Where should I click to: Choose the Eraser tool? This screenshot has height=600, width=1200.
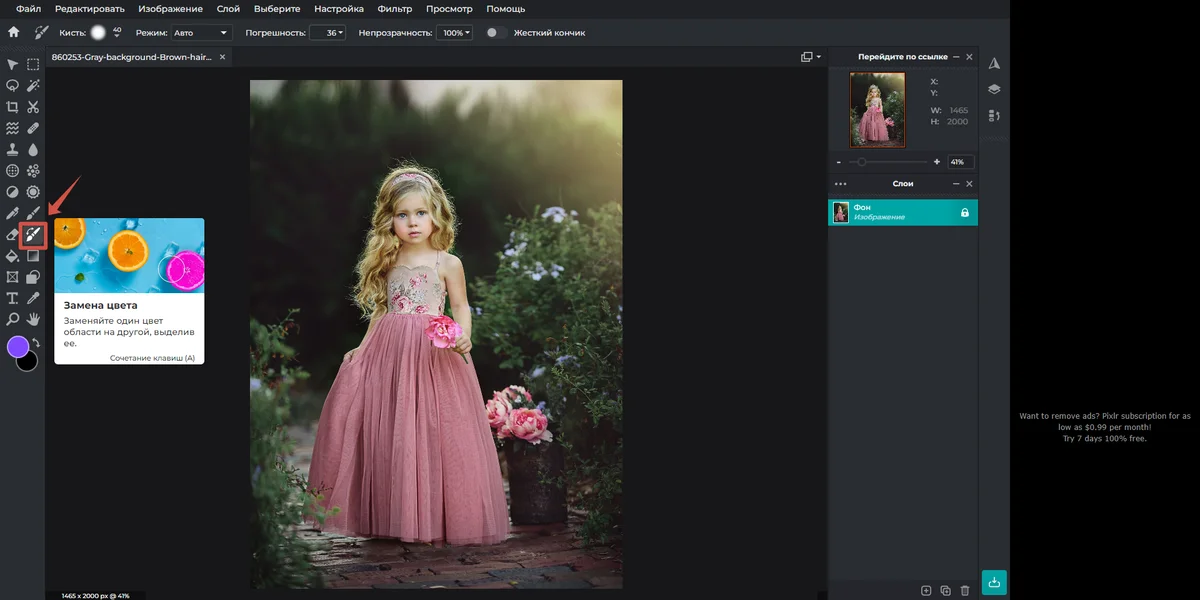tap(12, 235)
